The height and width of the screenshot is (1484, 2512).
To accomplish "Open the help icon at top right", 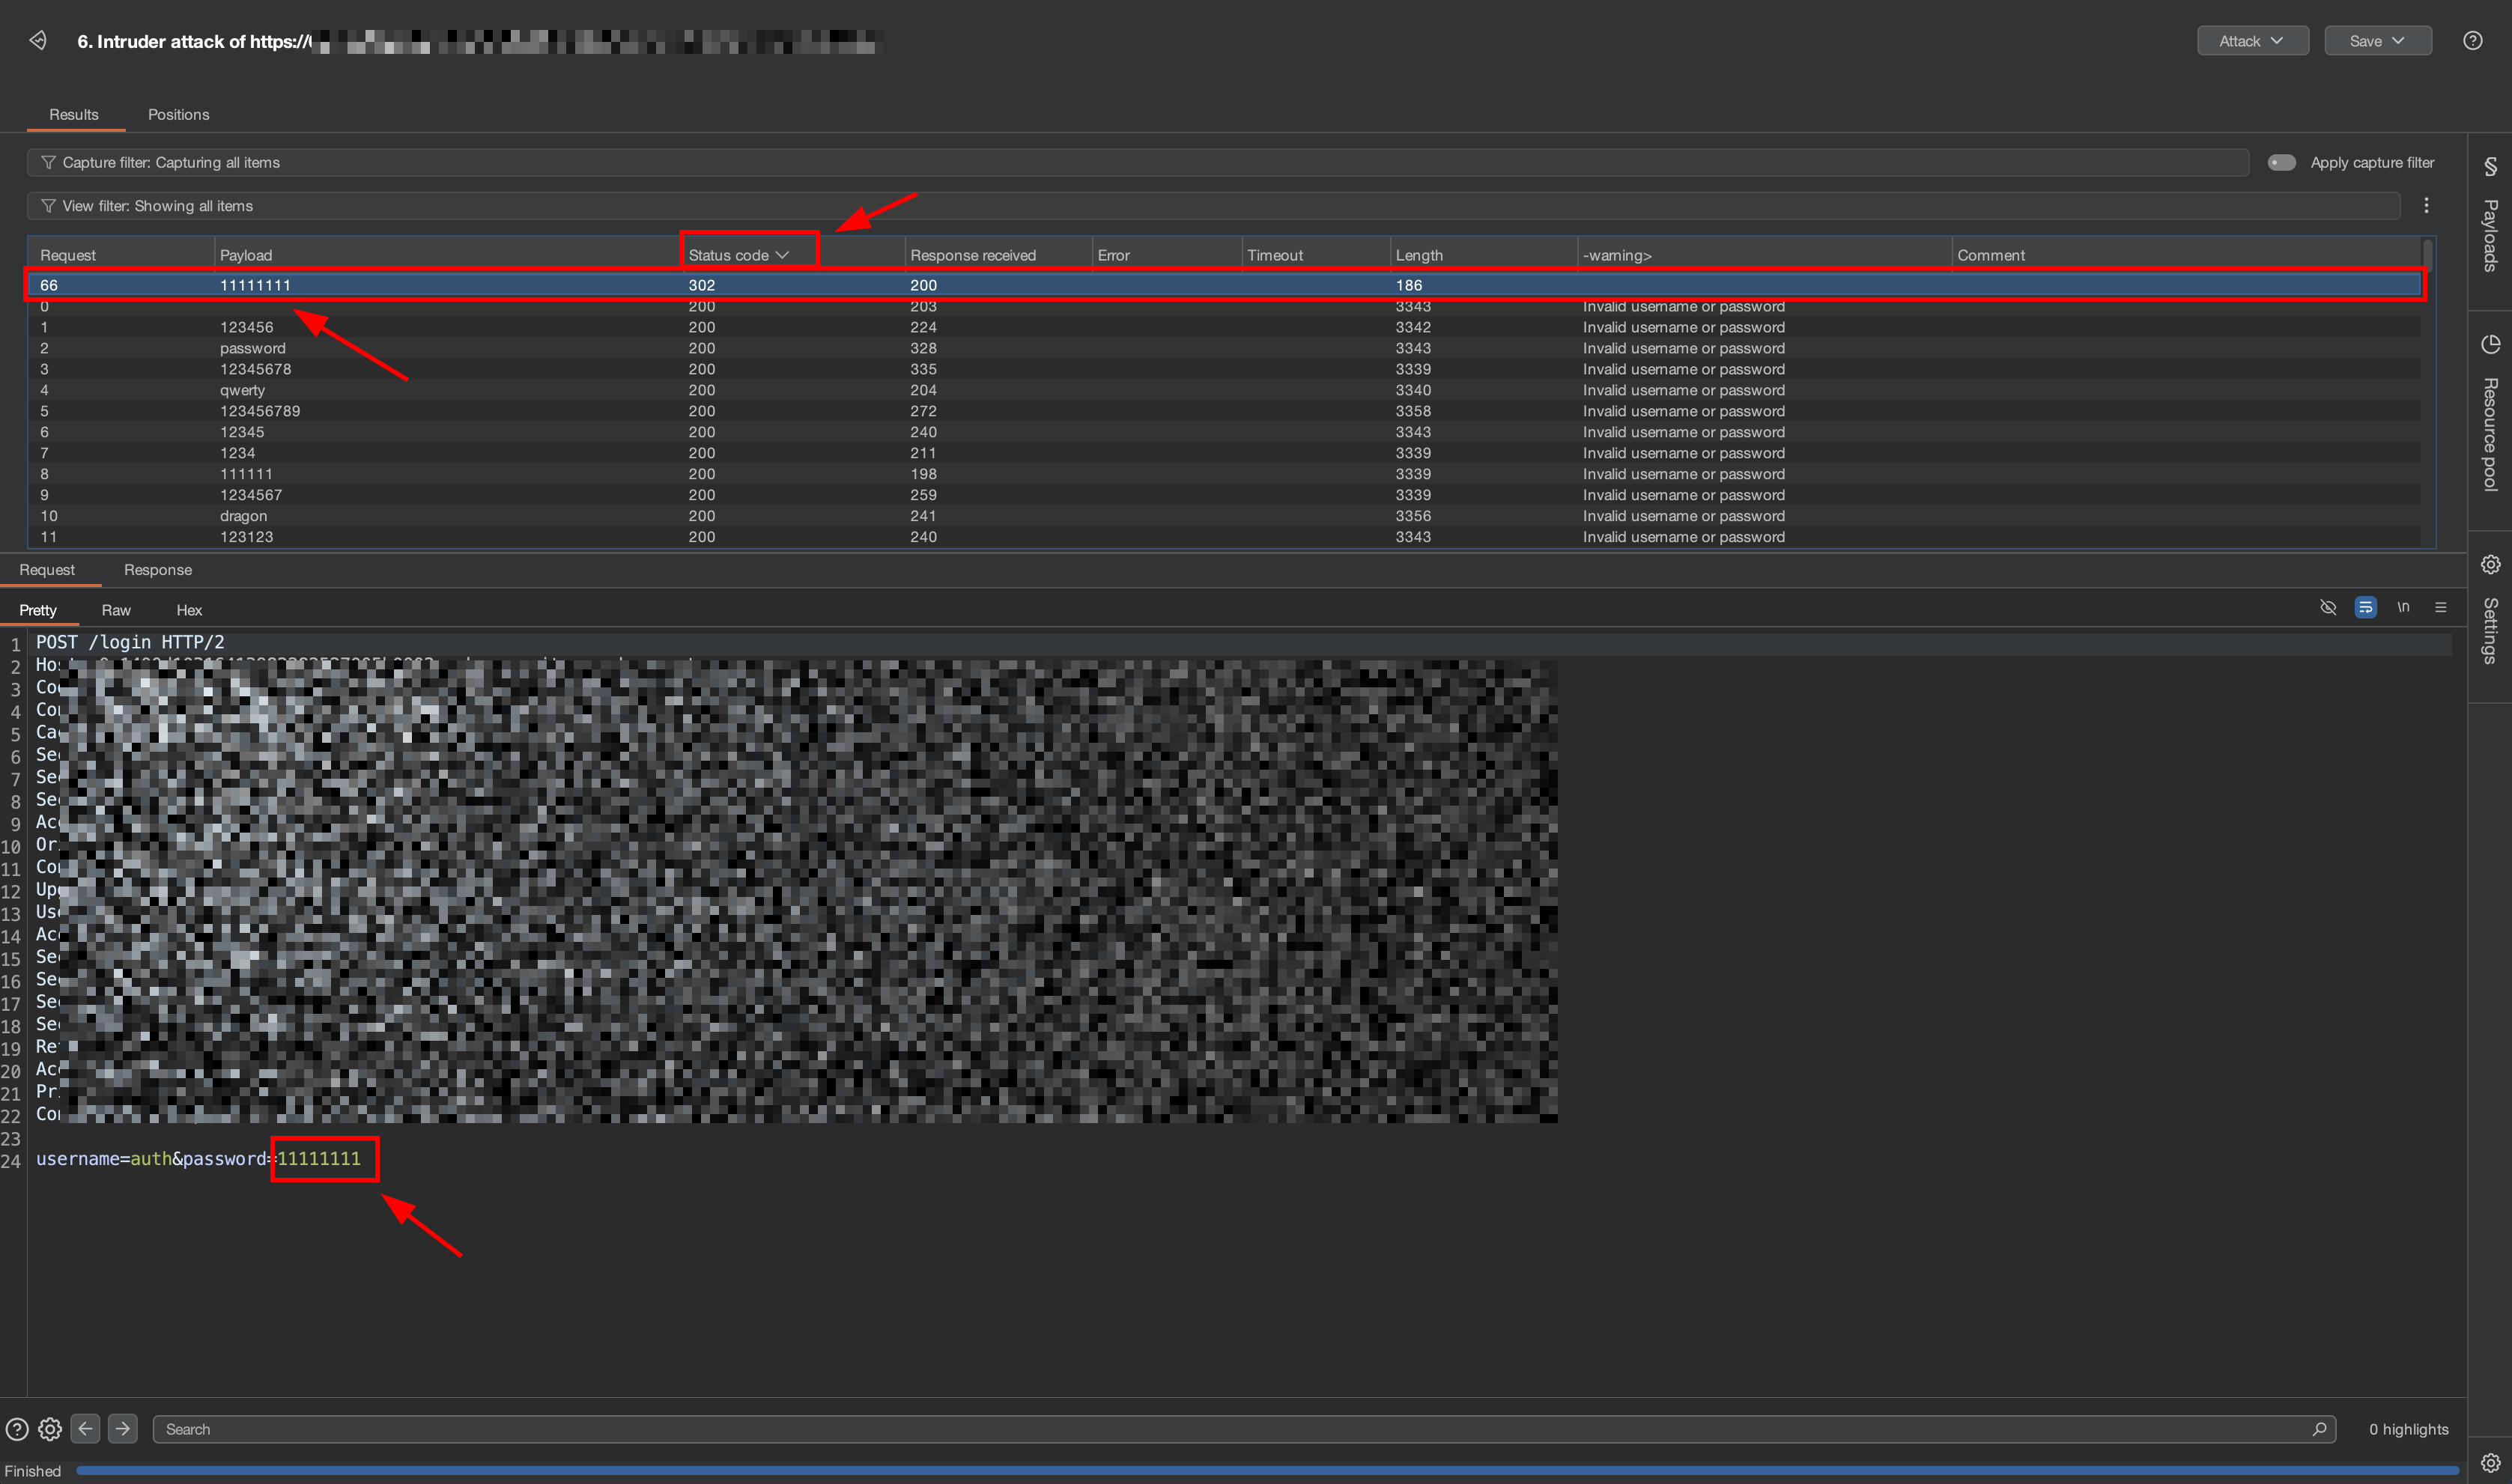I will coord(2472,40).
